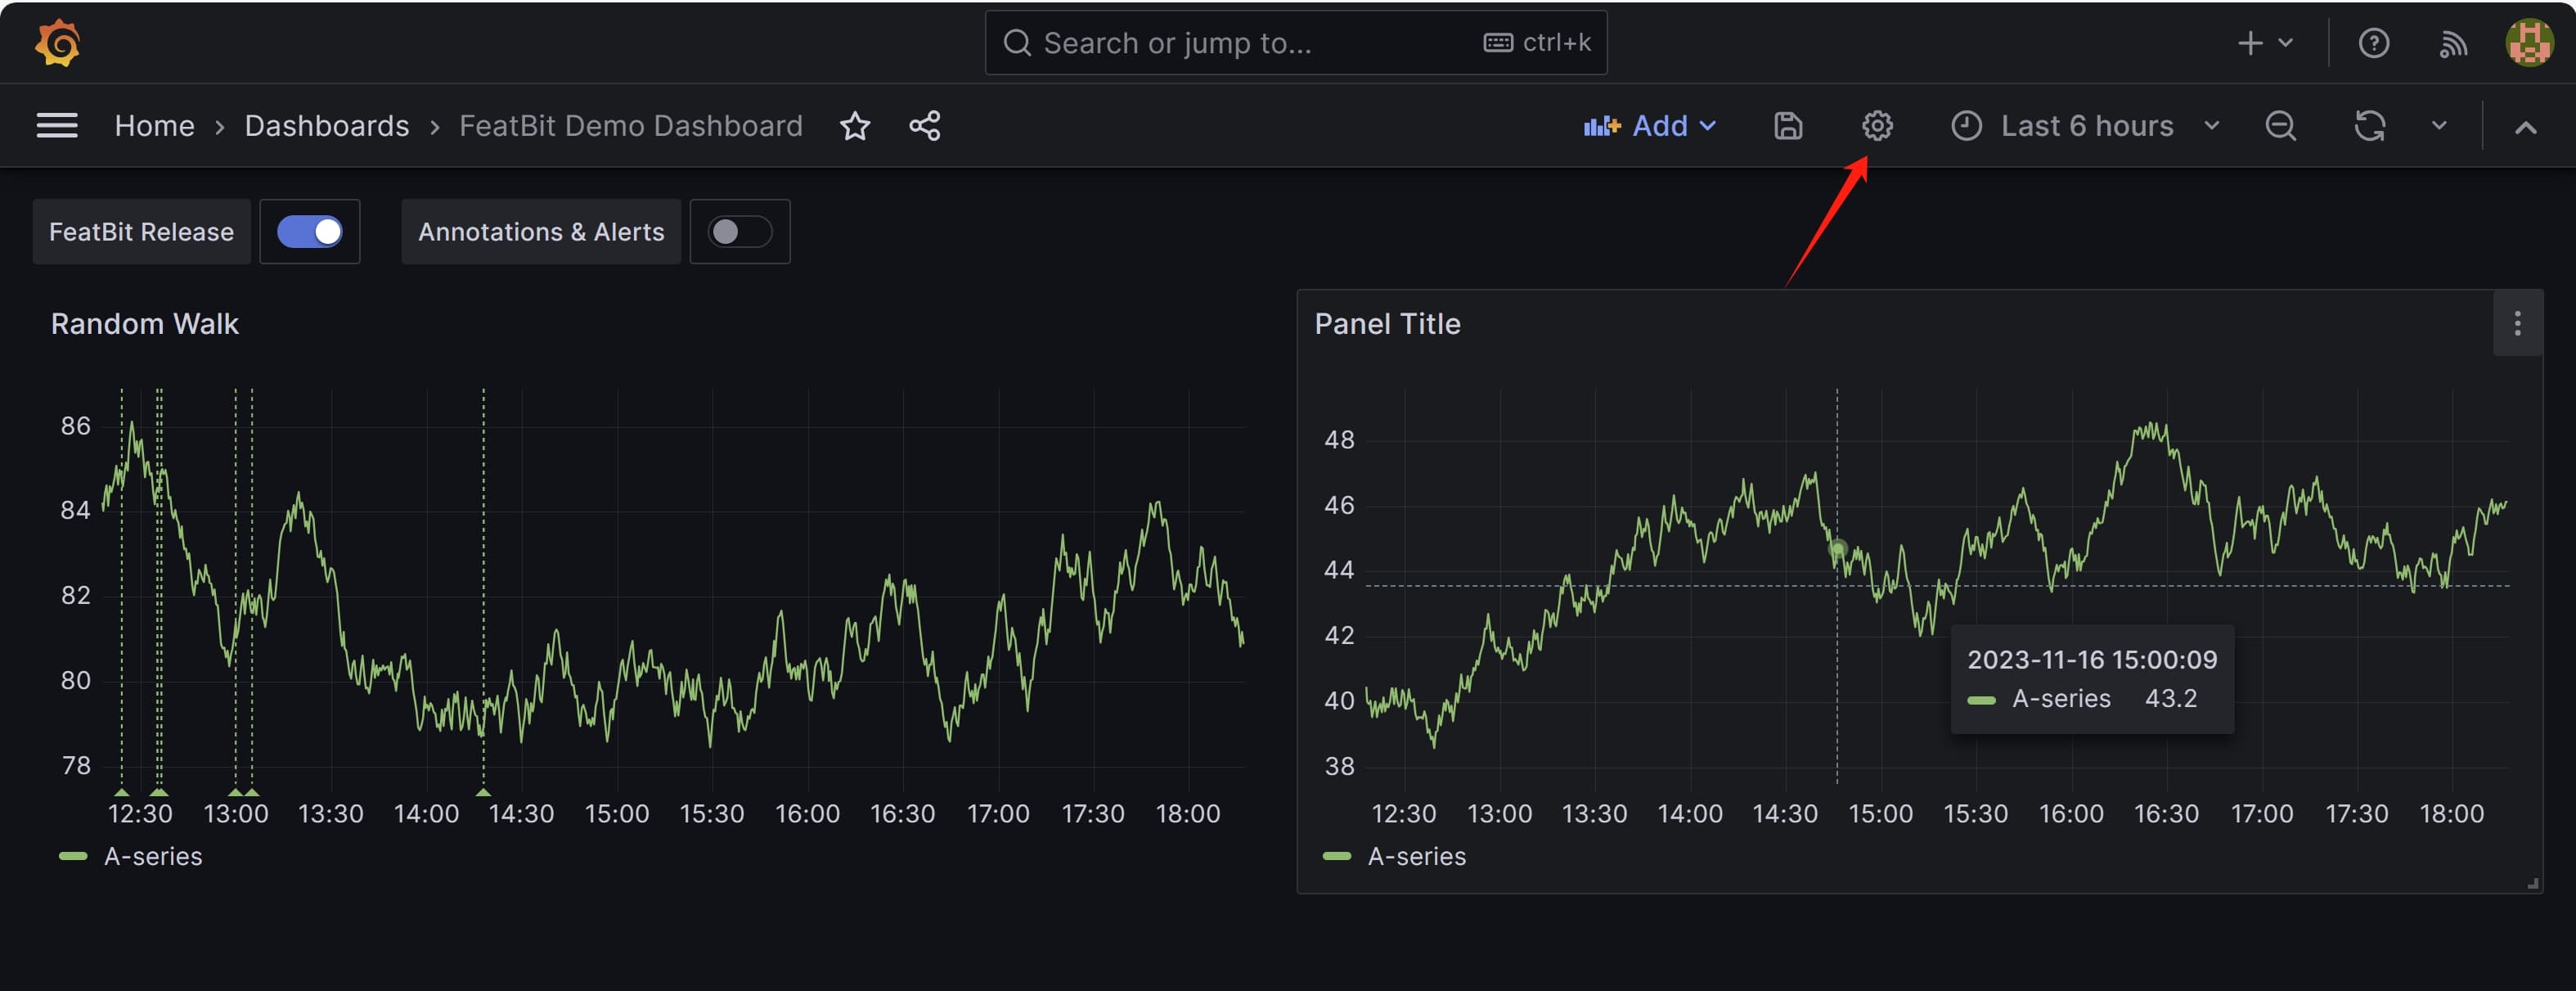Enable the Annotations & Alerts toggle

739,232
